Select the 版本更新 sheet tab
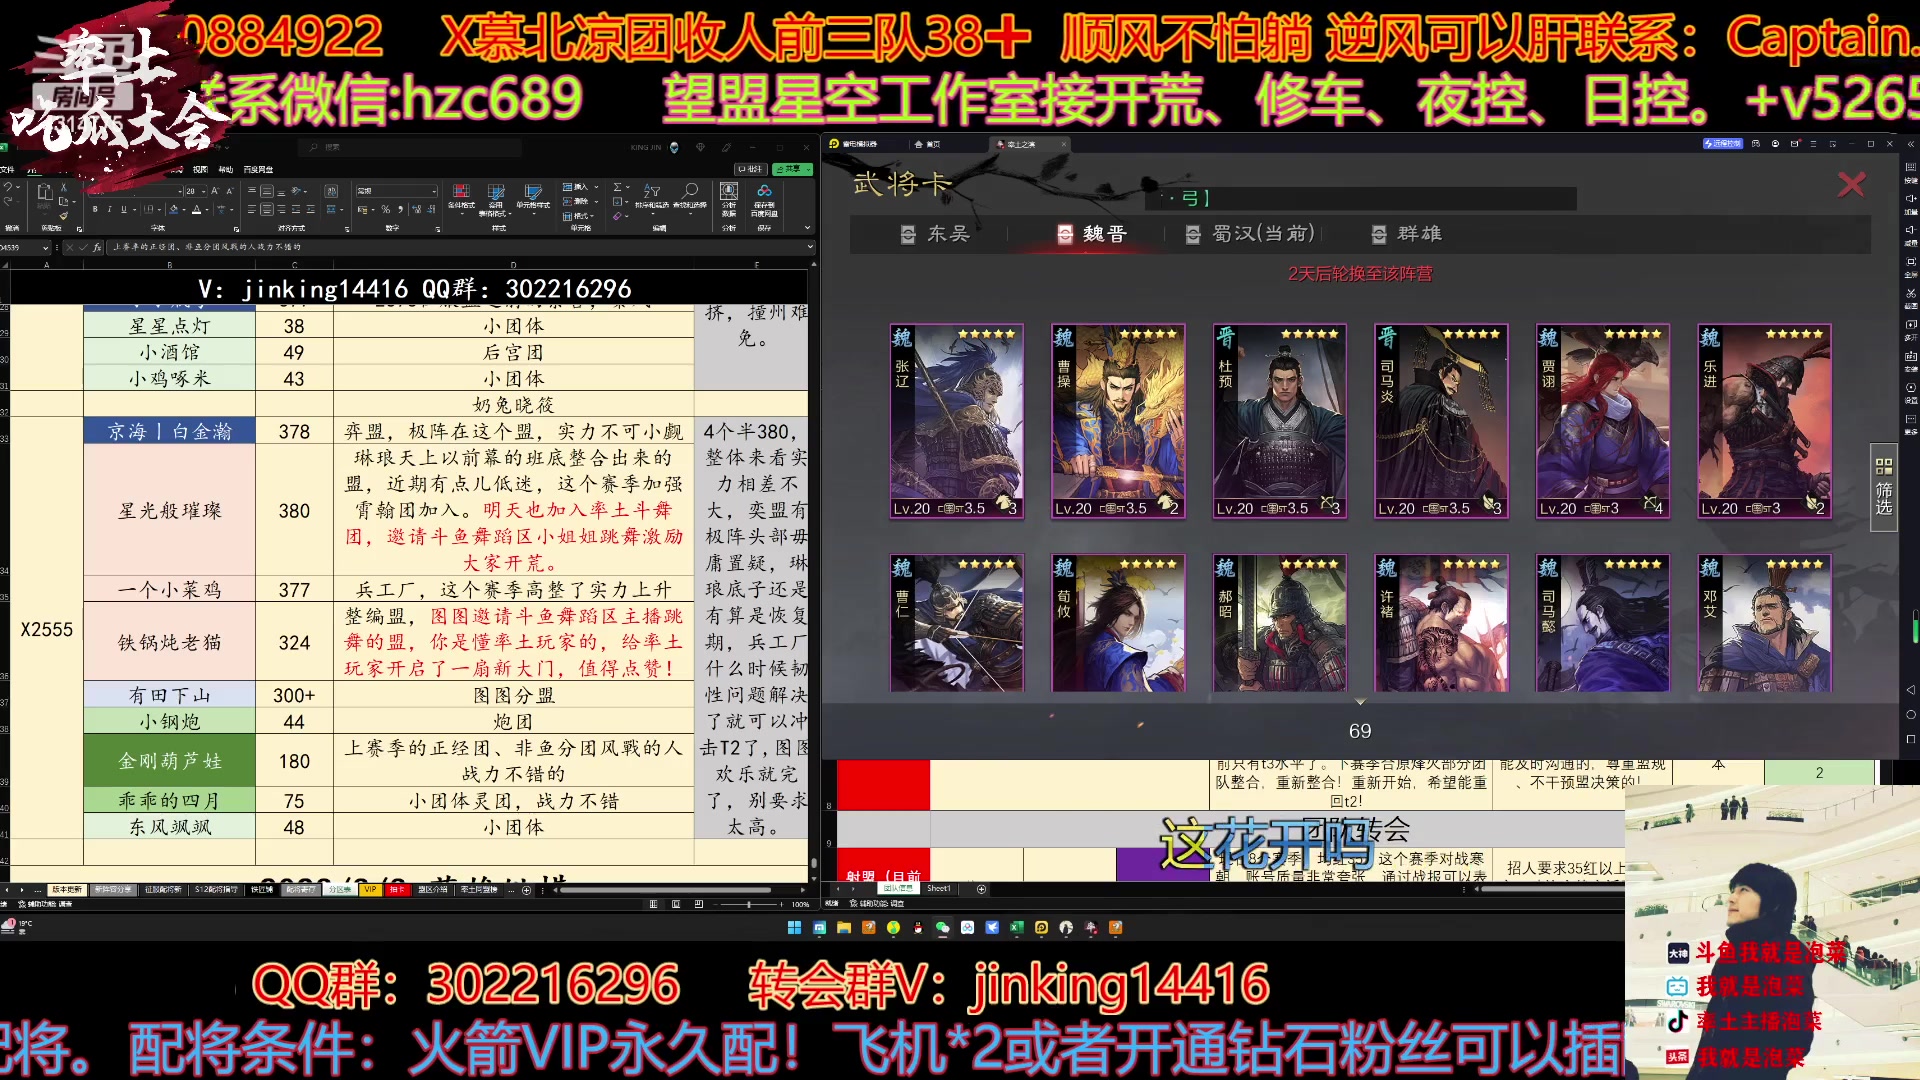The image size is (1920, 1080). (x=67, y=889)
